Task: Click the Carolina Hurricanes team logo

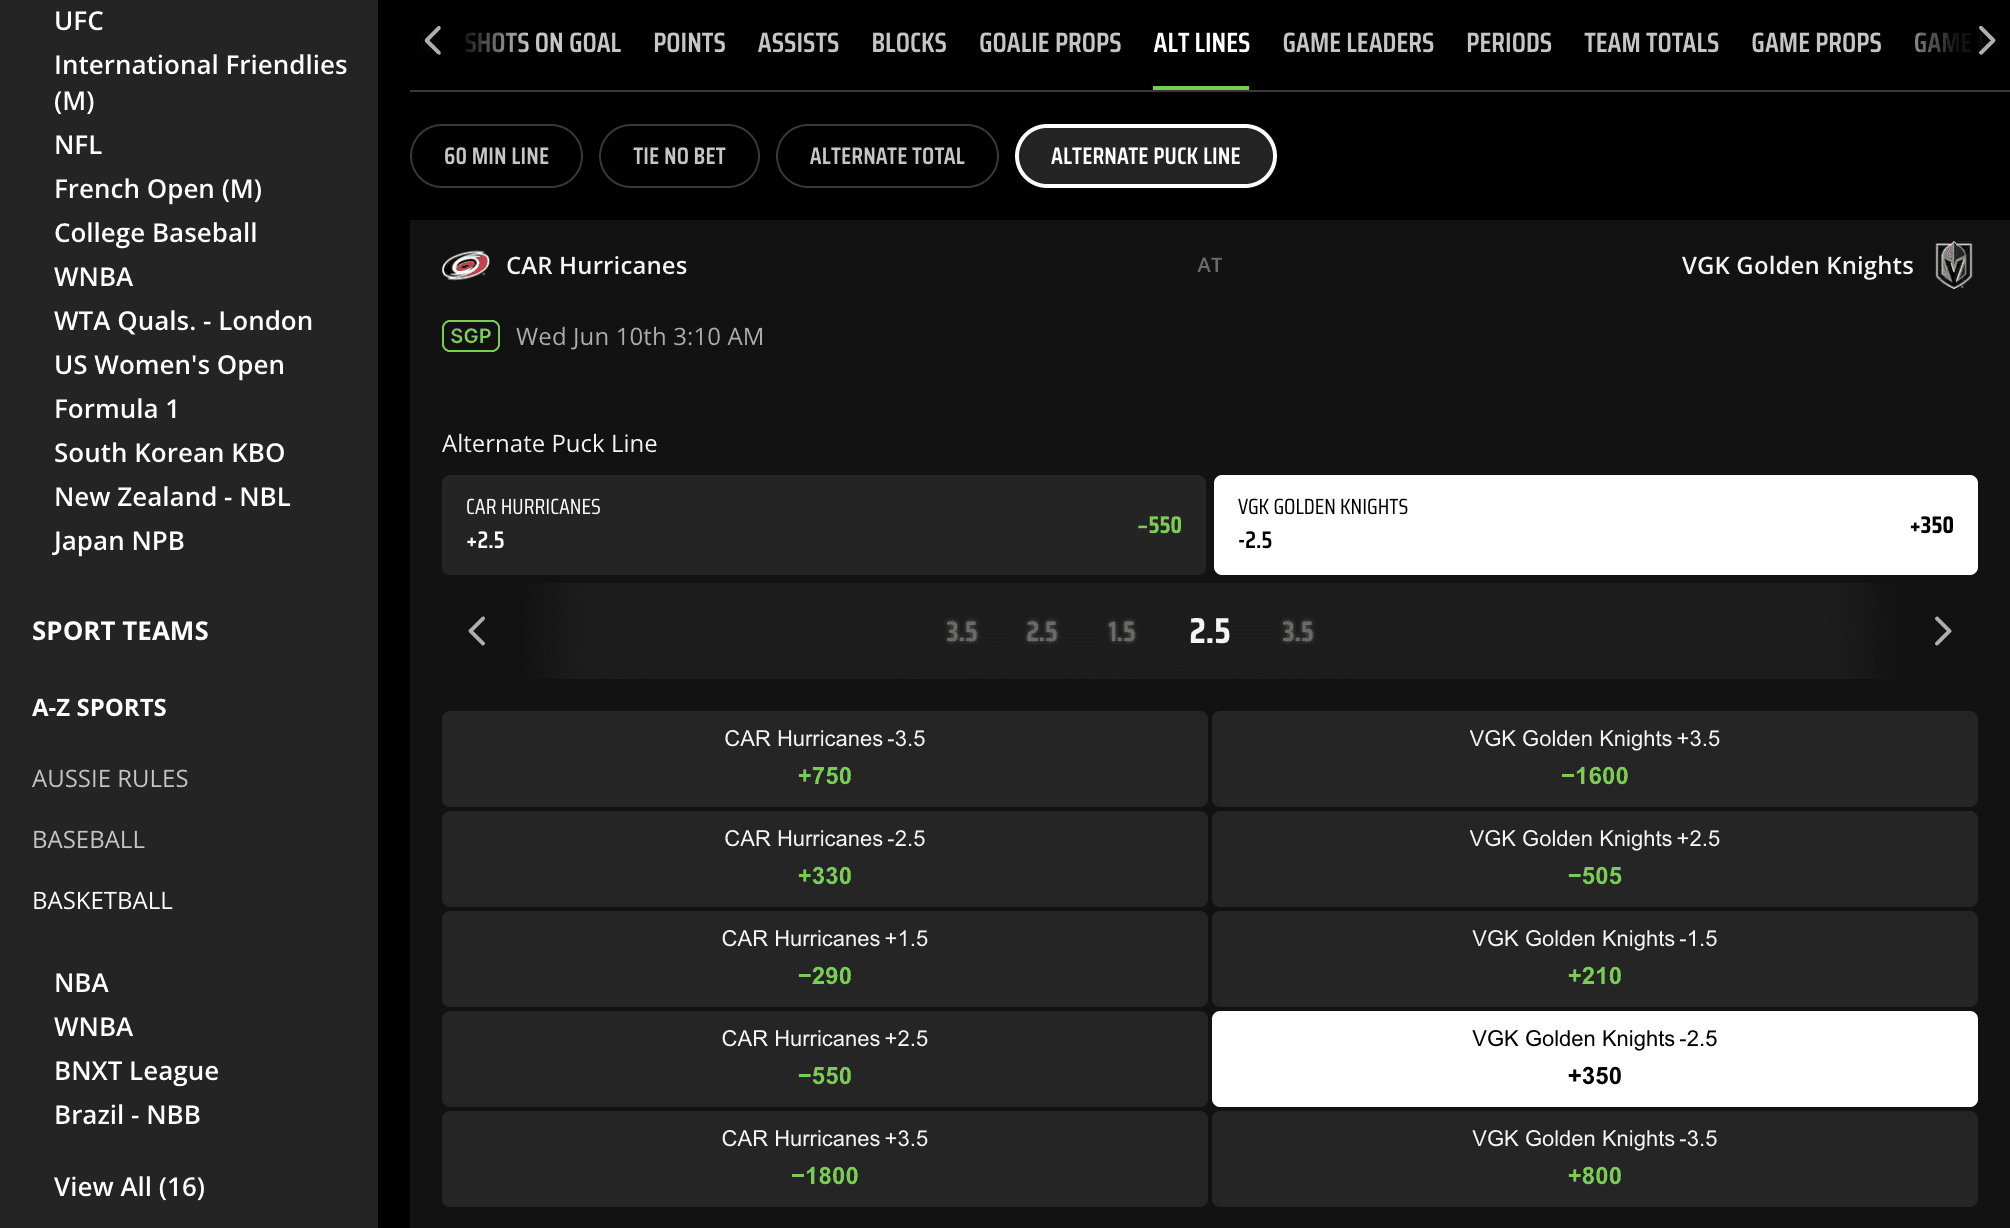Action: (466, 265)
